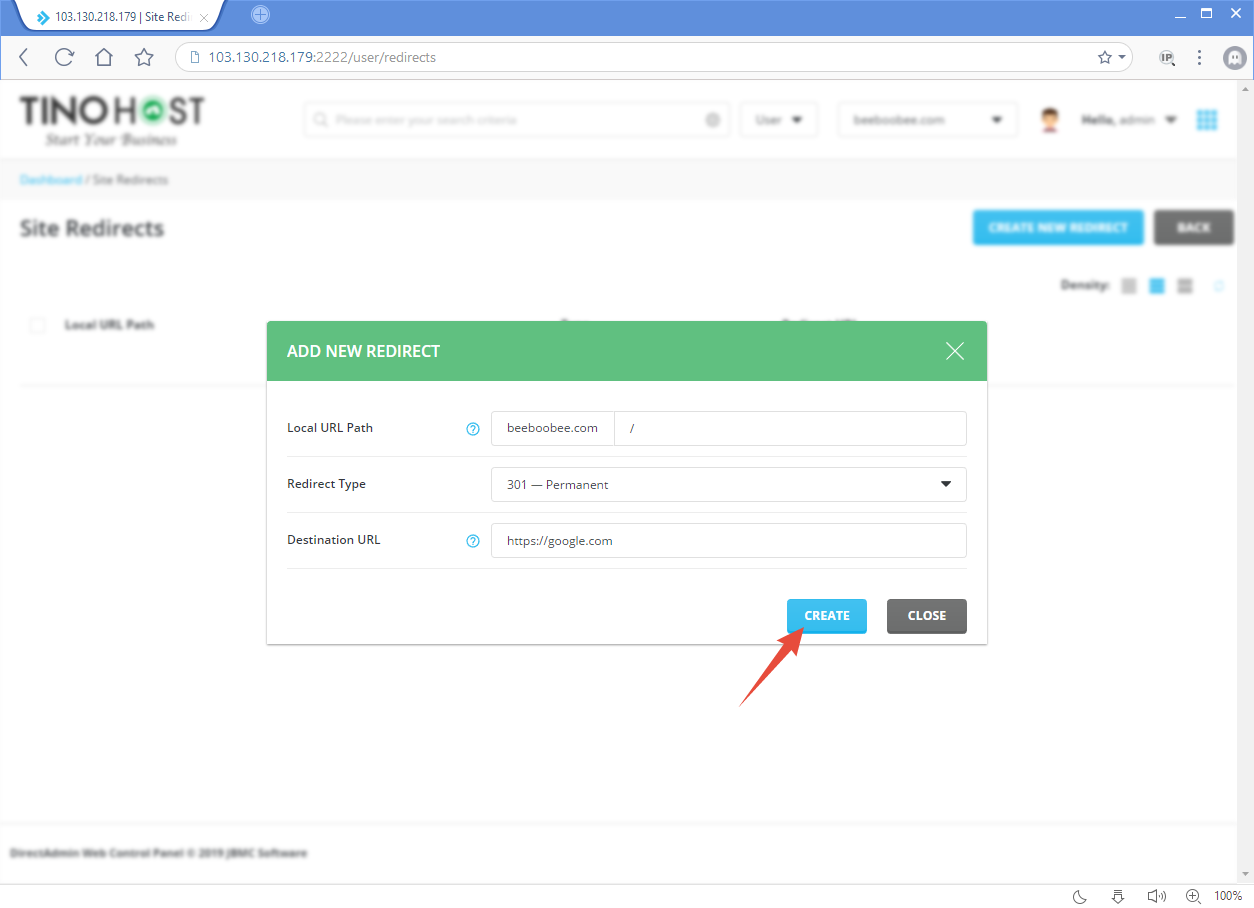Click the CREATE button in the dialog
The height and width of the screenshot is (908, 1254).
coord(826,616)
